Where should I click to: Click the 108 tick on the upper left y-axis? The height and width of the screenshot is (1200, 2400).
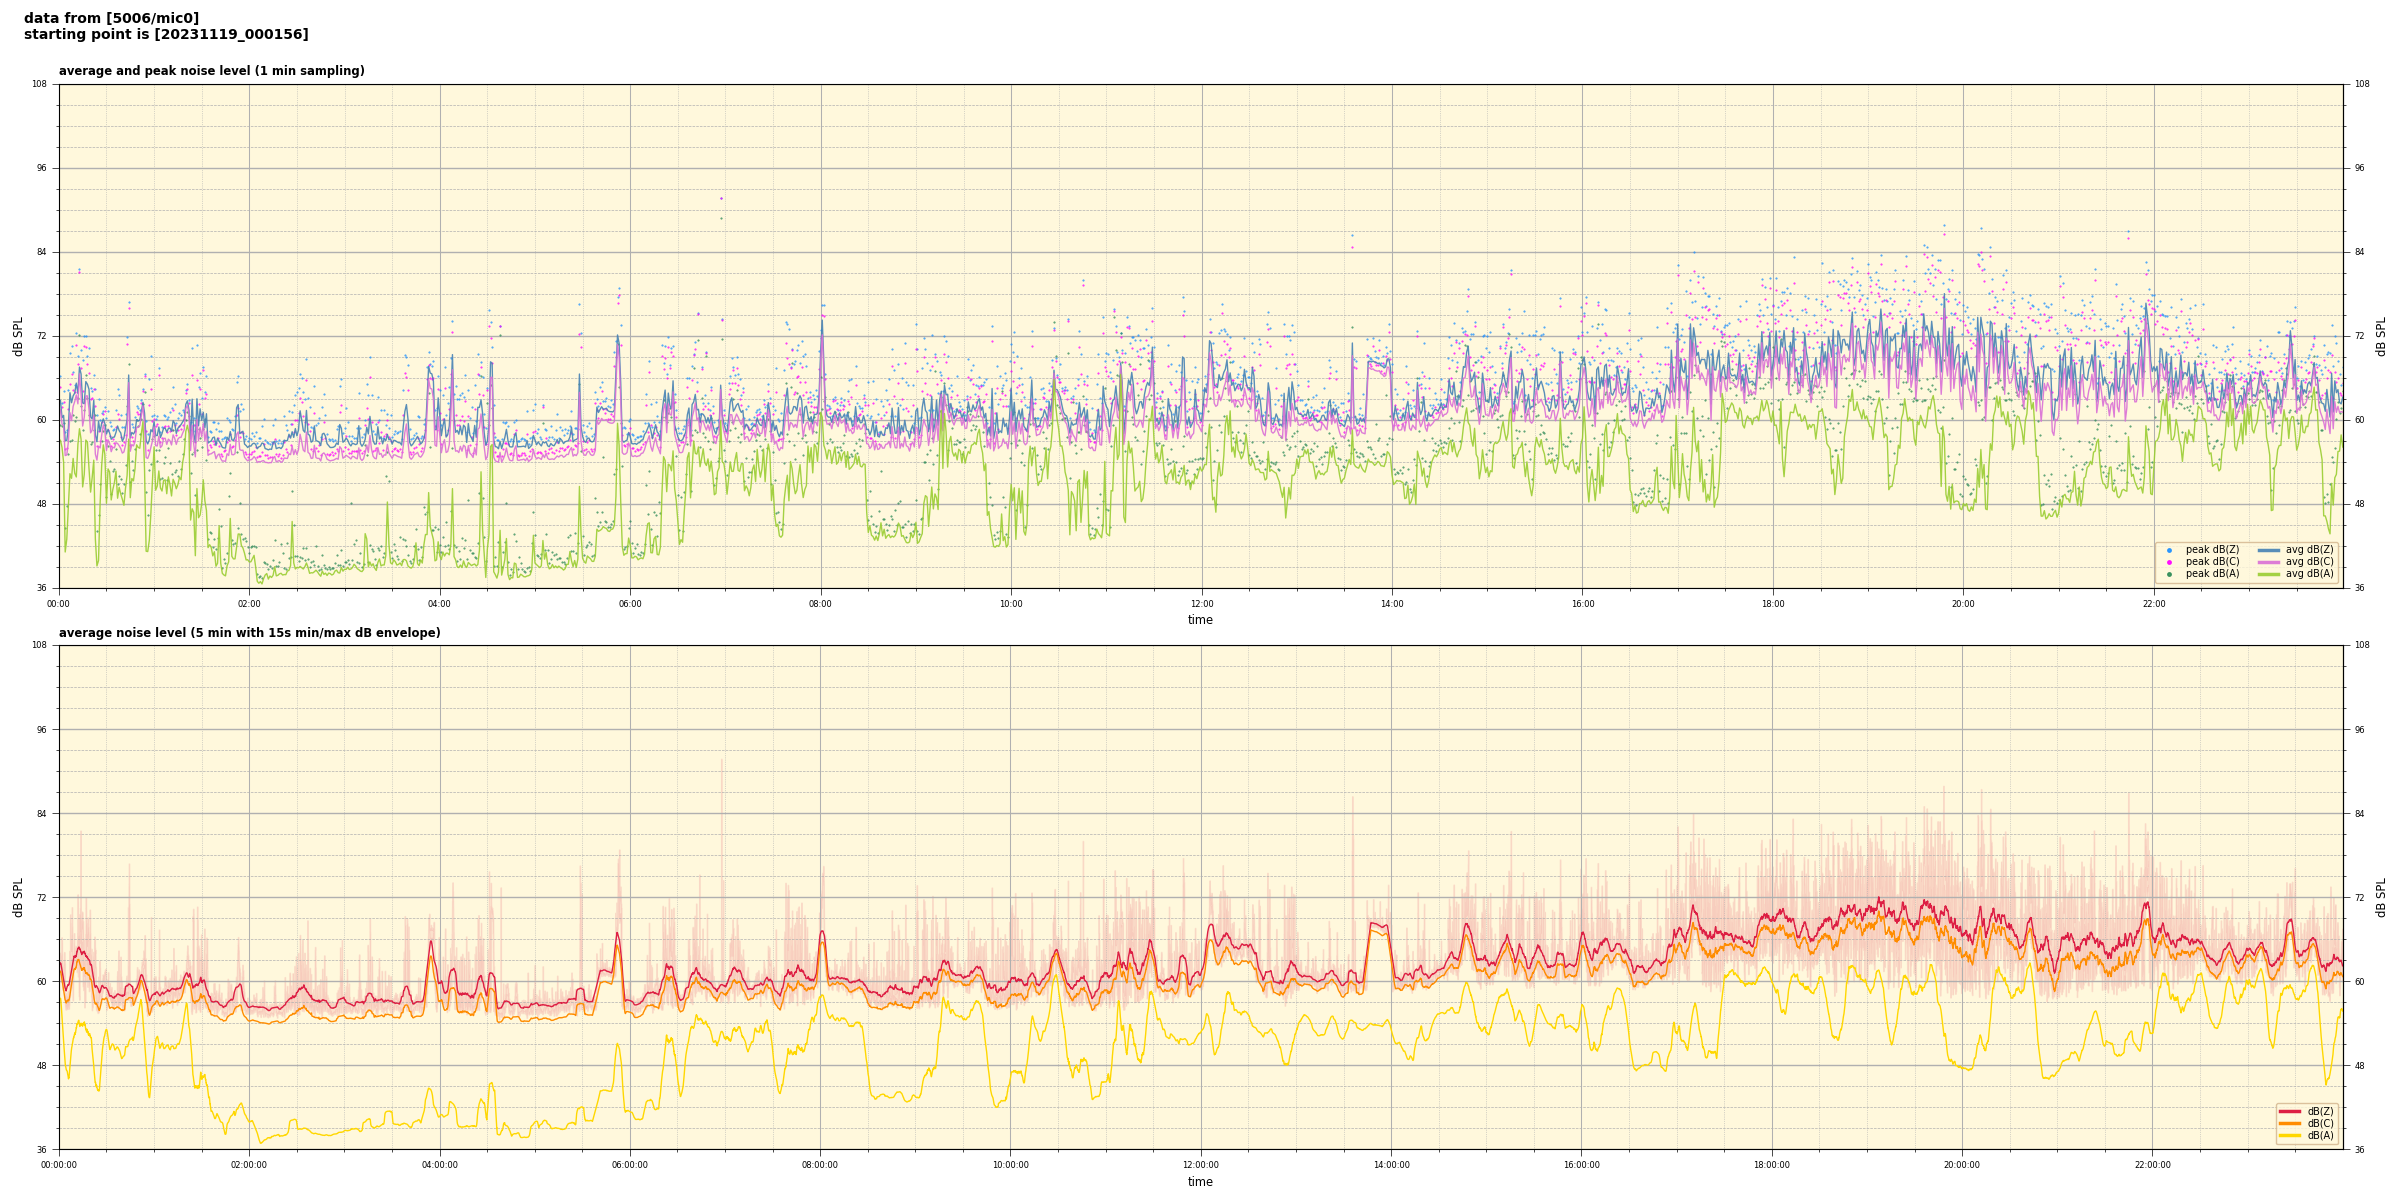pos(40,84)
